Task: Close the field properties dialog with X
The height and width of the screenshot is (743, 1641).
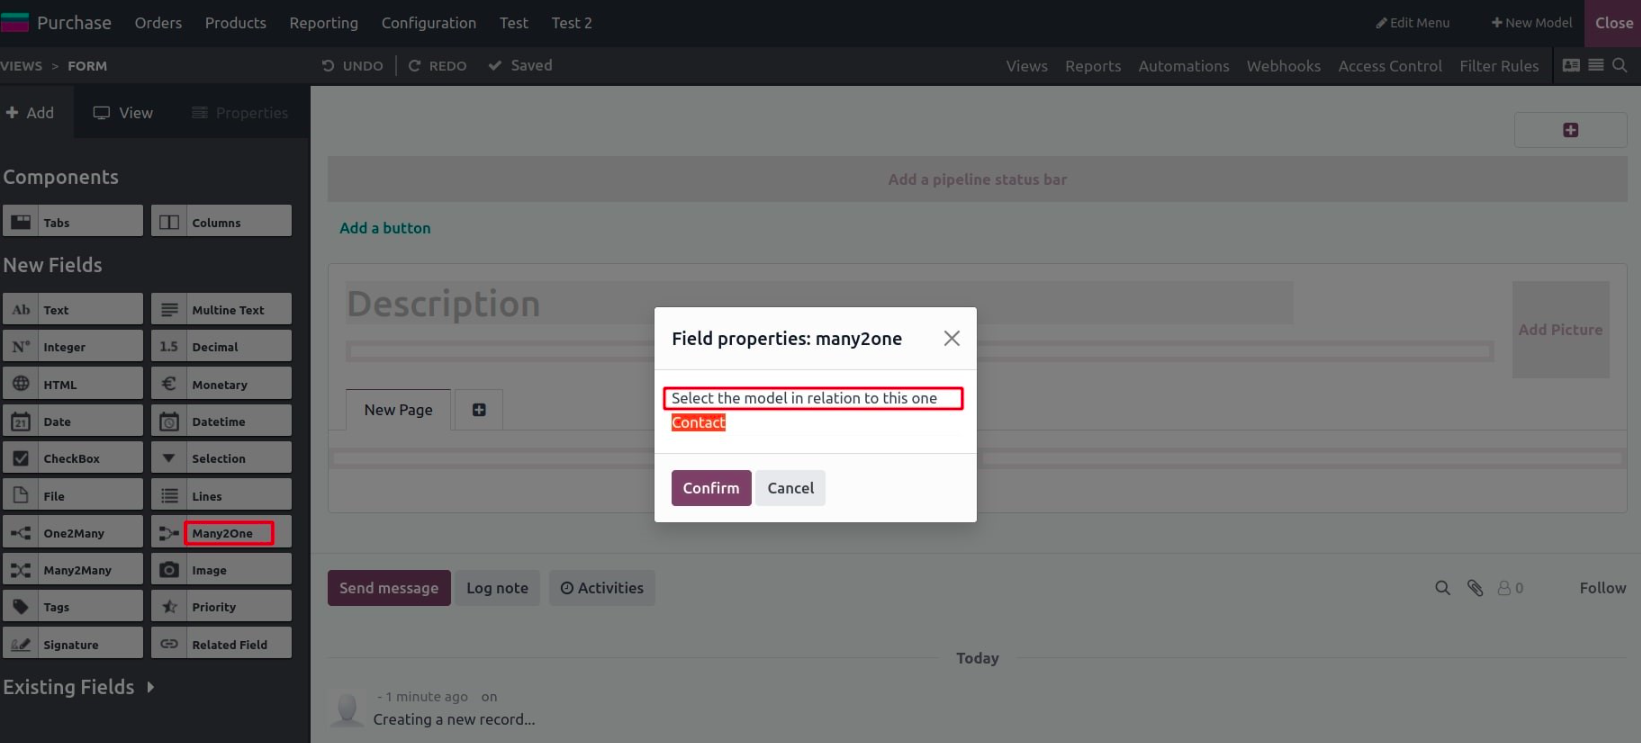Action: coord(951,338)
